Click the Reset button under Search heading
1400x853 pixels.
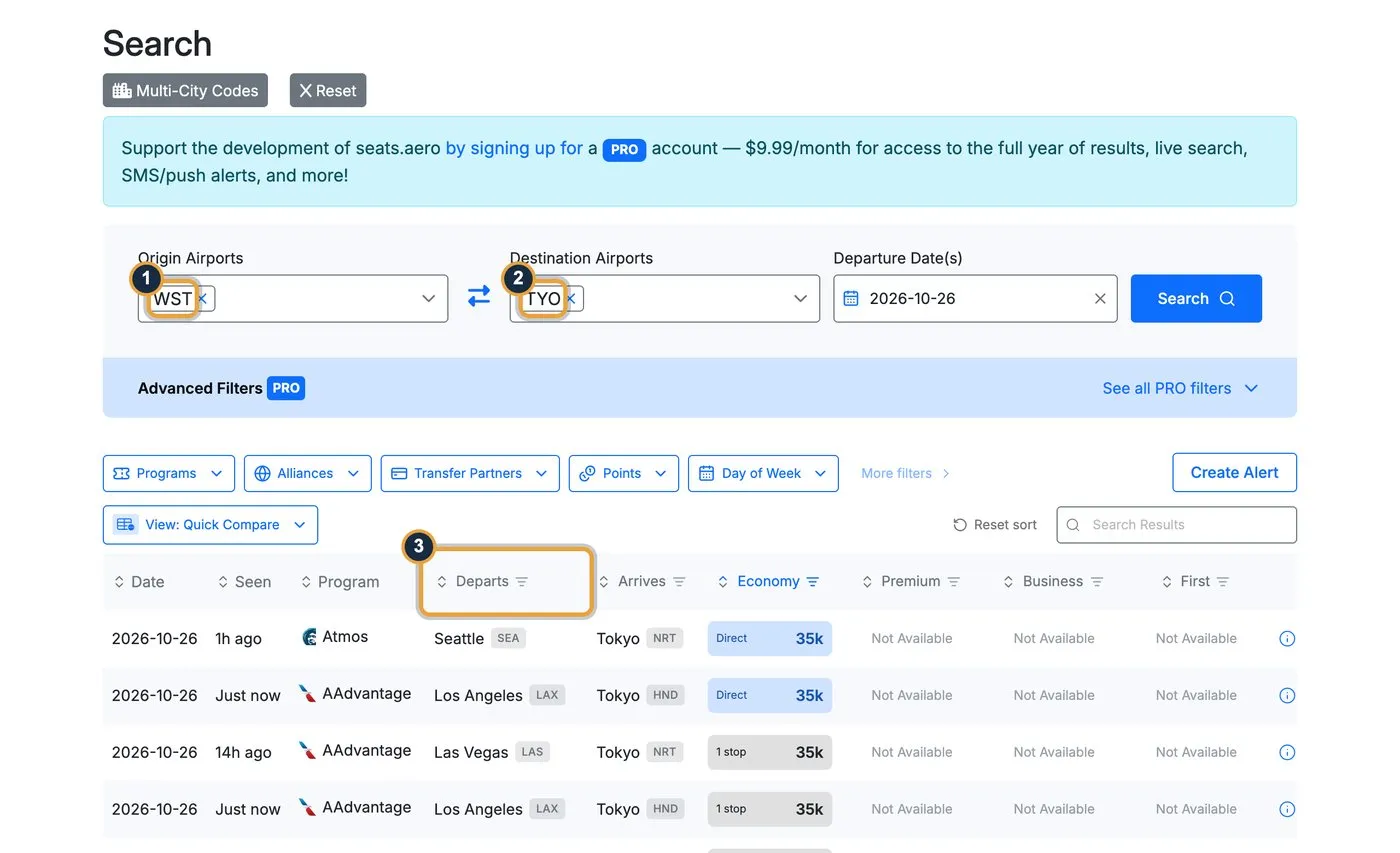(328, 90)
